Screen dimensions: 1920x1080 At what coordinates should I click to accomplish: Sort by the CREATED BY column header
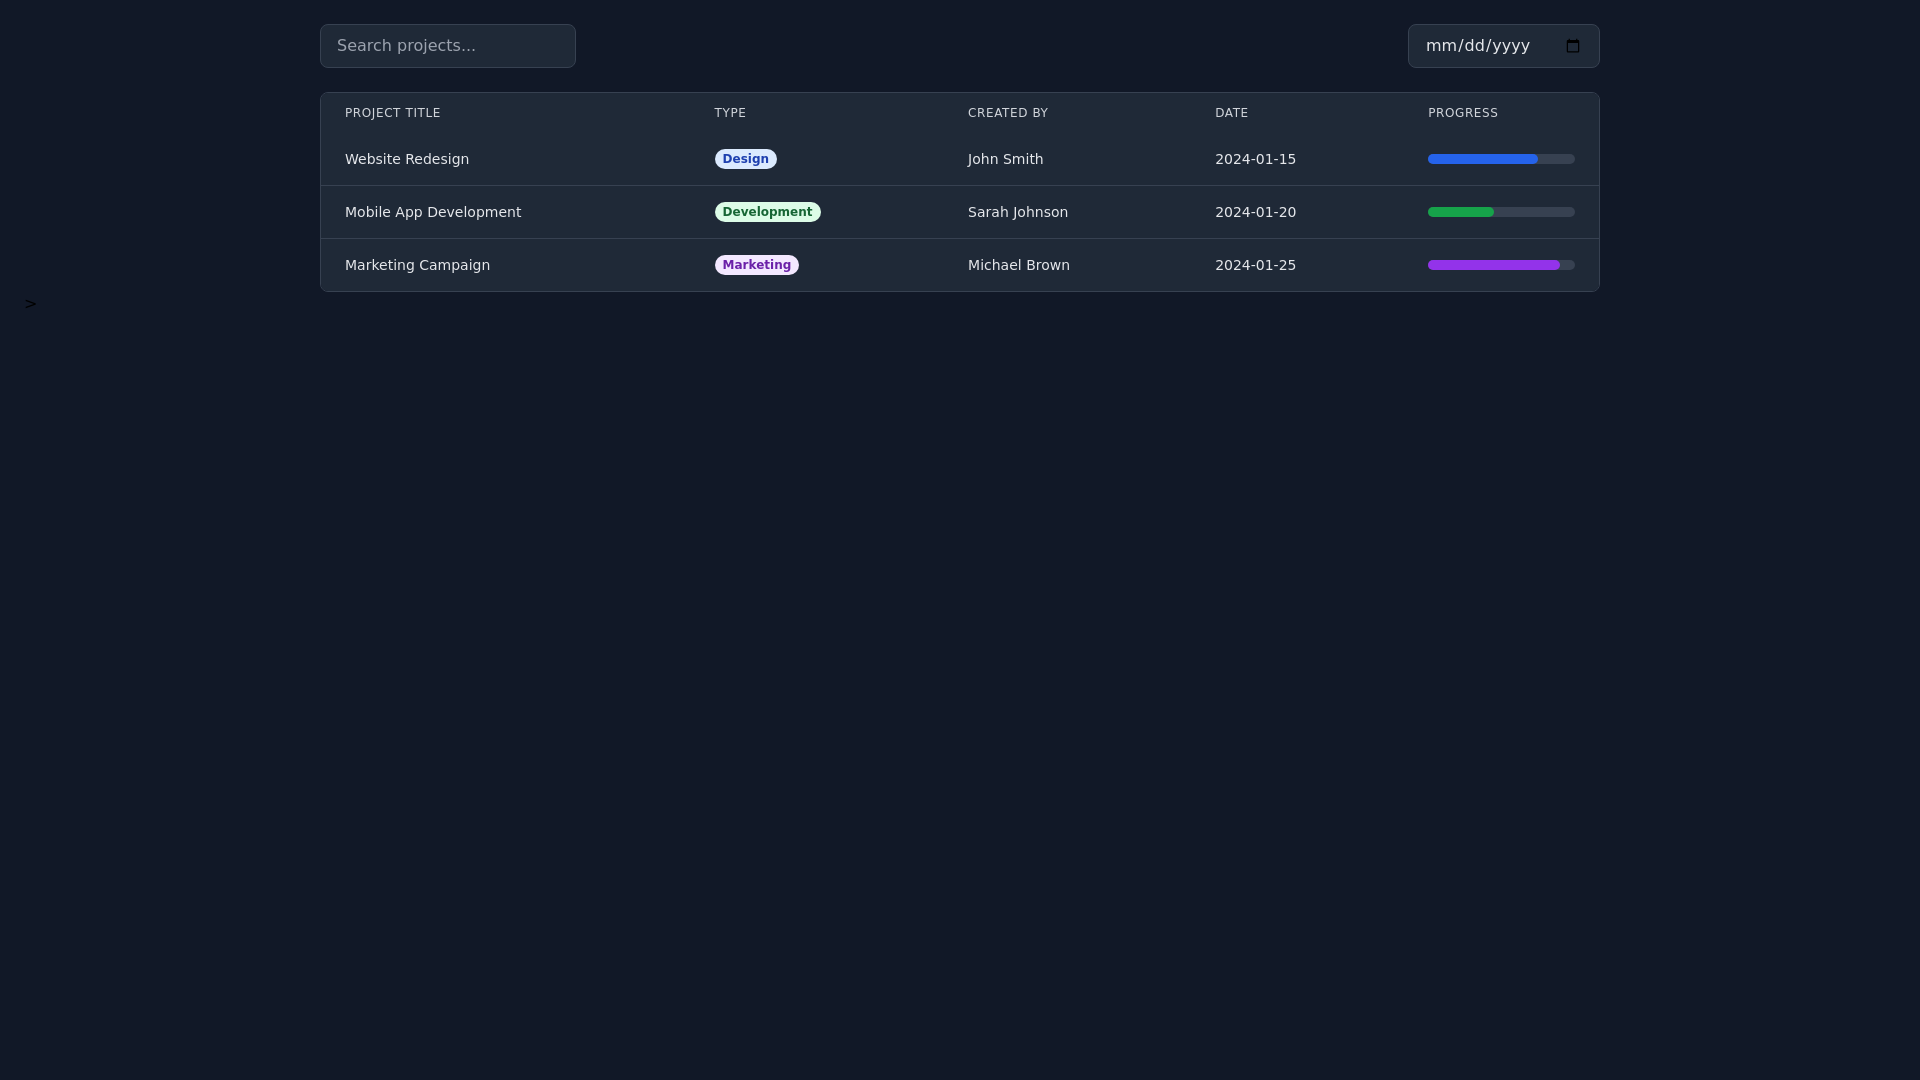[x=1007, y=112]
